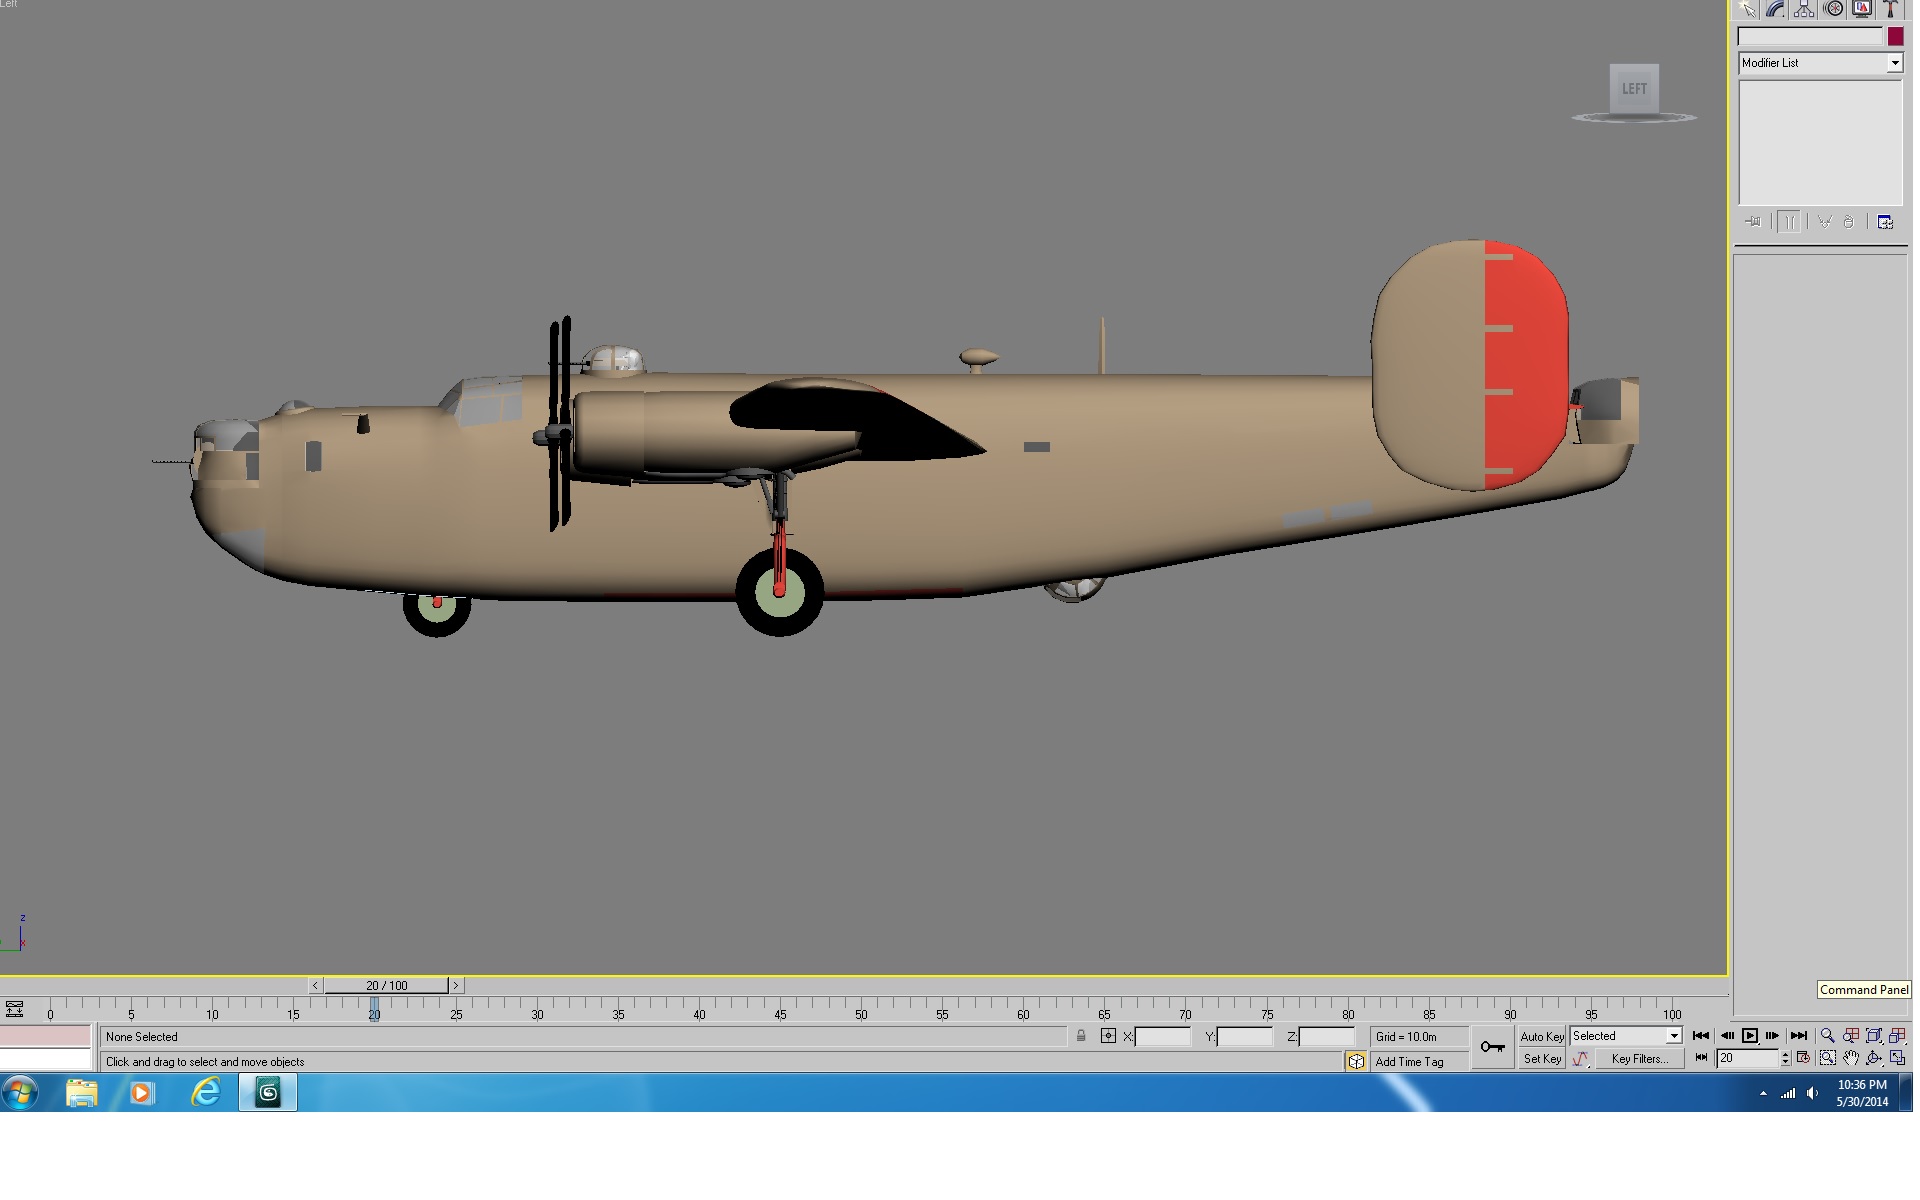Viewport: 1920px width, 1200px height.
Task: Select the Zoom viewport tool
Action: point(1827,1036)
